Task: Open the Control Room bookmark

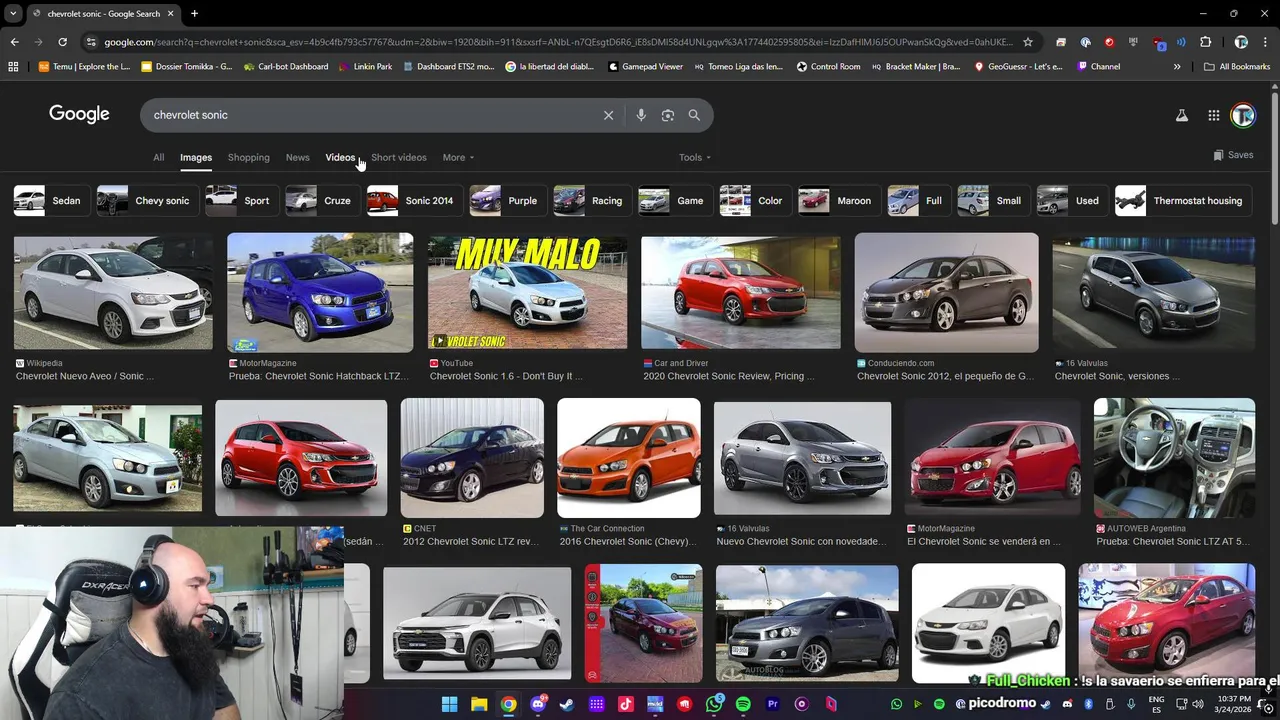Action: point(828,67)
